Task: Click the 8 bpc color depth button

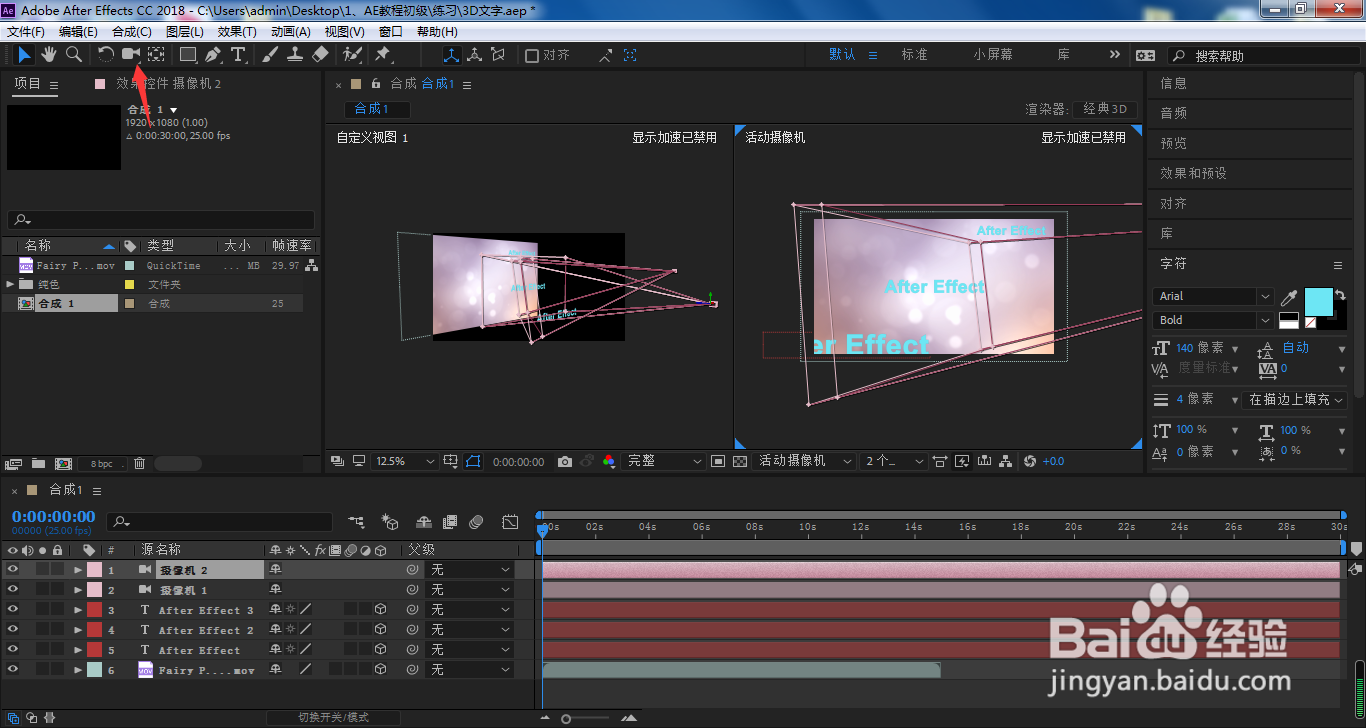Action: coord(102,464)
